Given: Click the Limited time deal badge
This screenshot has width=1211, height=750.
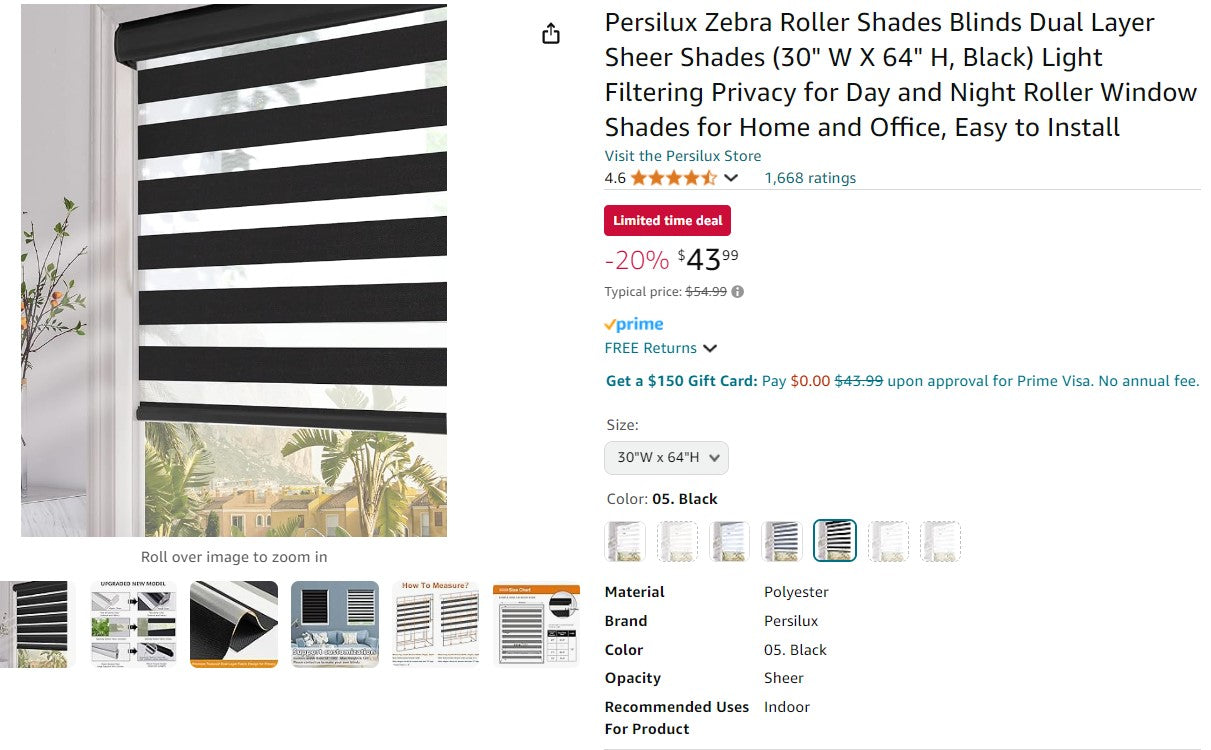Looking at the screenshot, I should [x=667, y=220].
